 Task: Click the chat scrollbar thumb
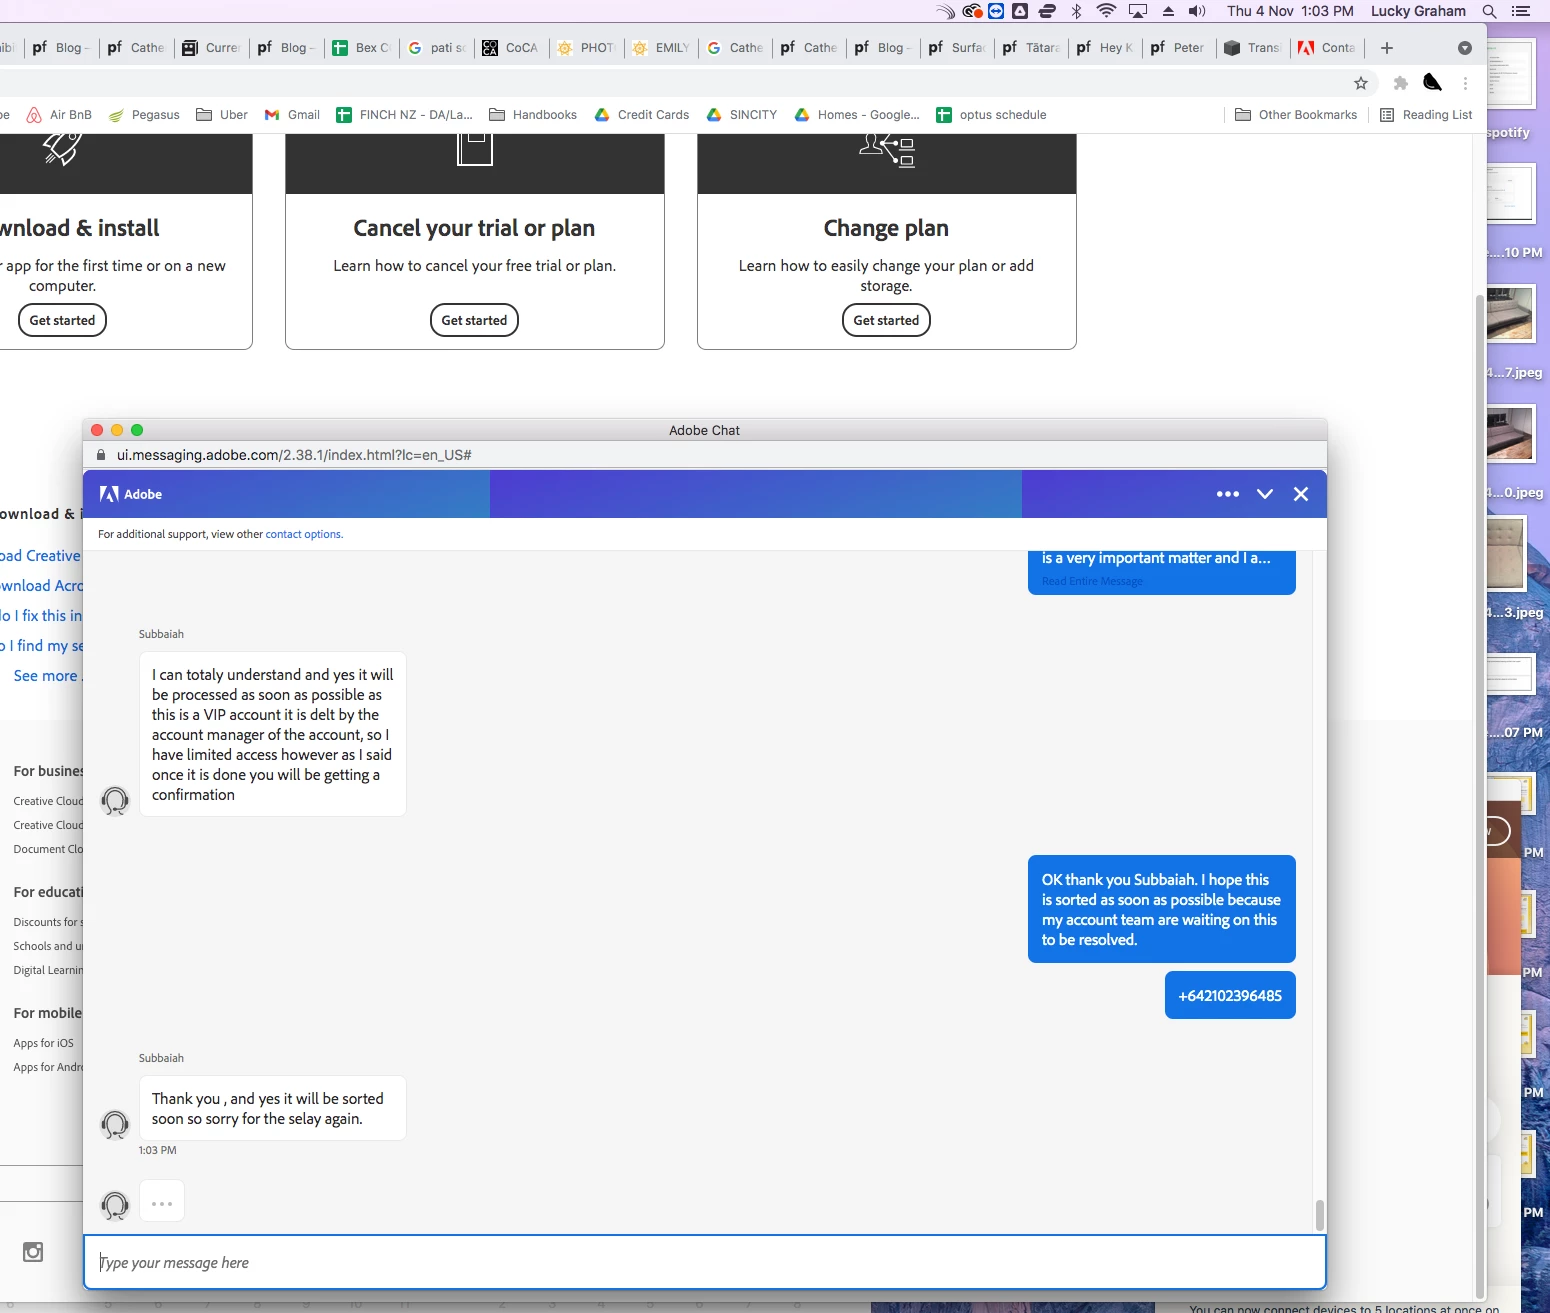[x=1319, y=1215]
